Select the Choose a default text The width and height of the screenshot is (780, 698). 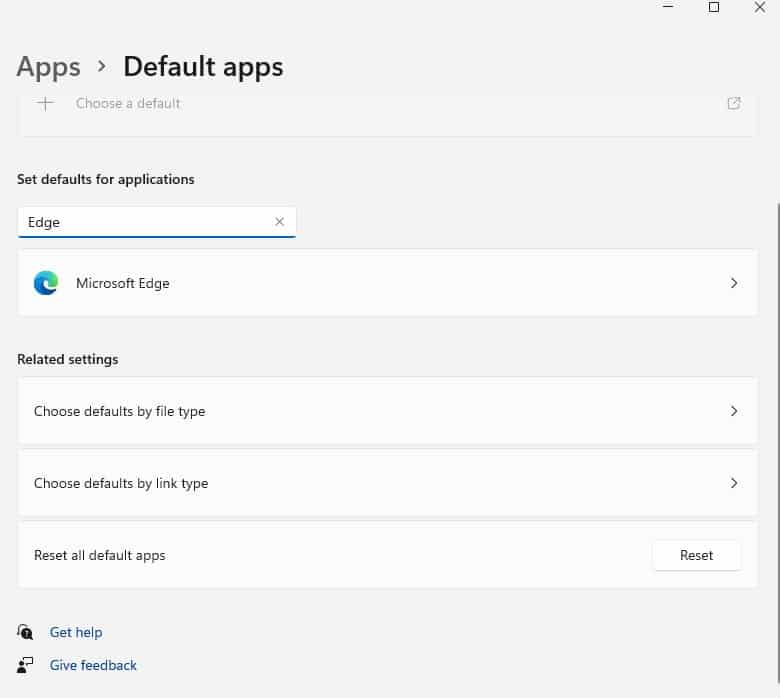128,103
